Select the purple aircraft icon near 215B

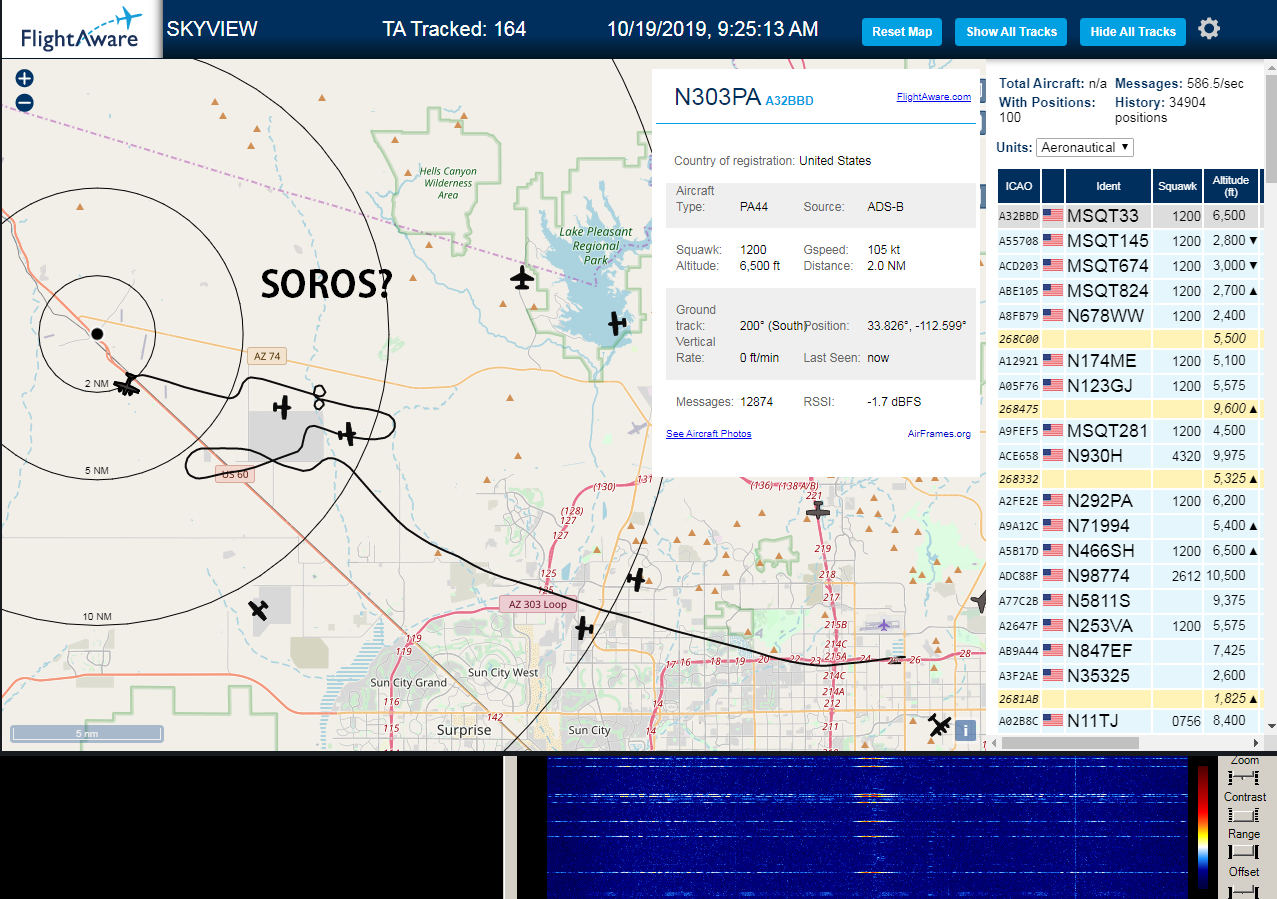click(x=884, y=625)
